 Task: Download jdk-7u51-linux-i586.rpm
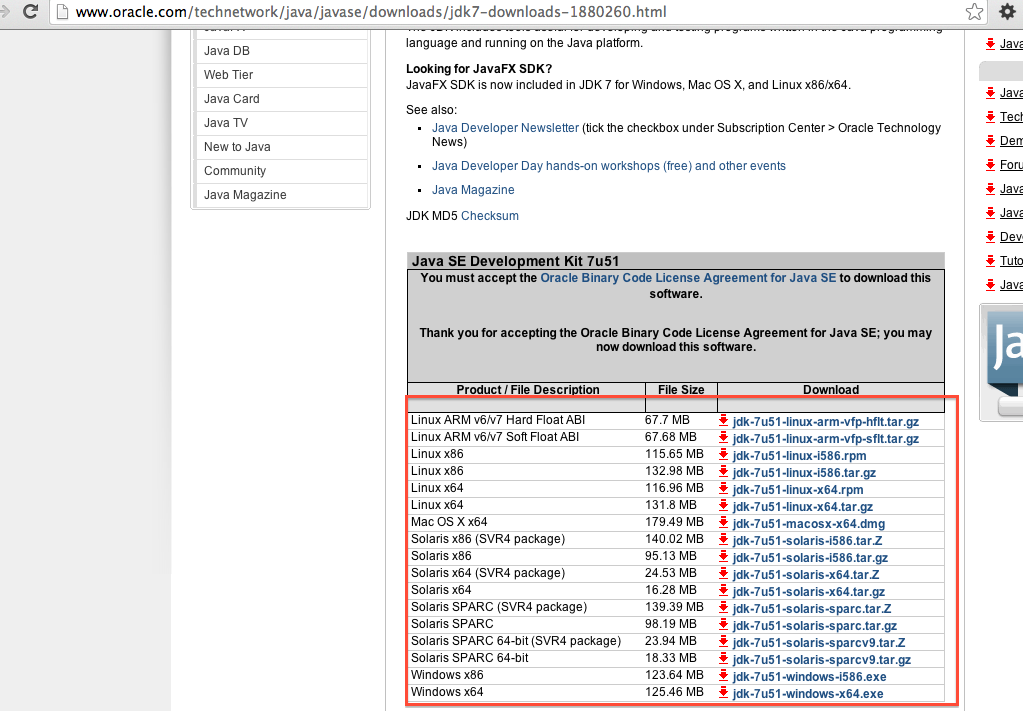799,456
